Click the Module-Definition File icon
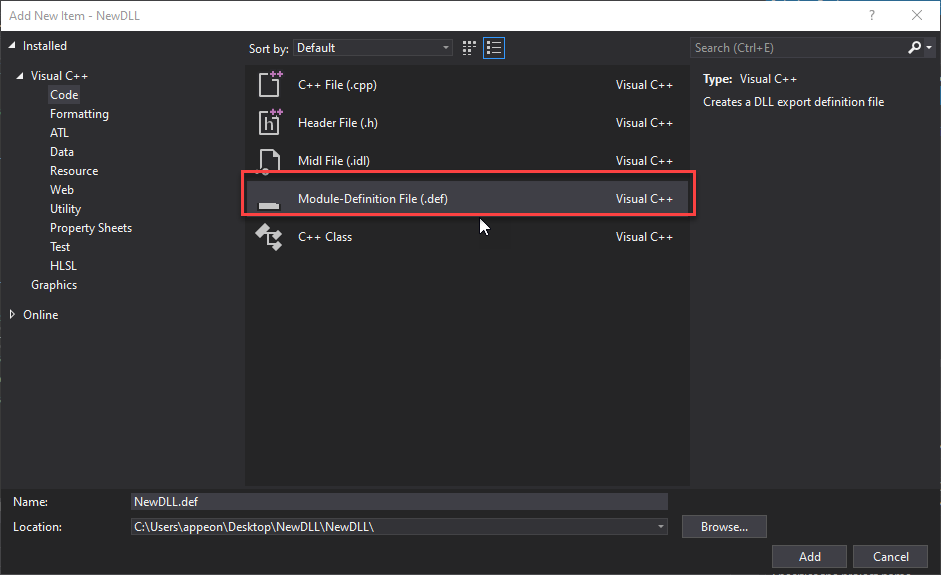Image resolution: width=941 pixels, height=575 pixels. [x=270, y=200]
